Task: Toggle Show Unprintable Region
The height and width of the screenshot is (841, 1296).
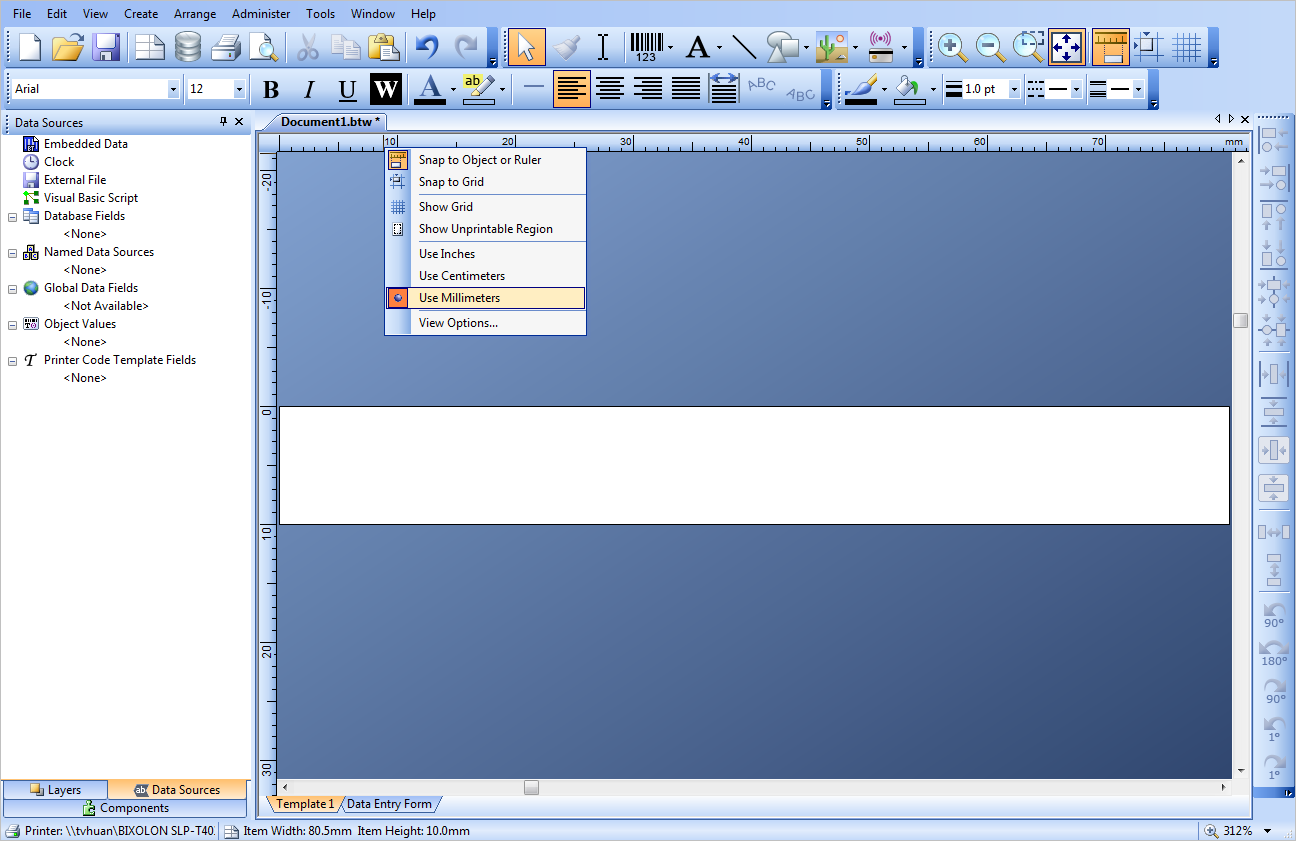Action: click(486, 229)
